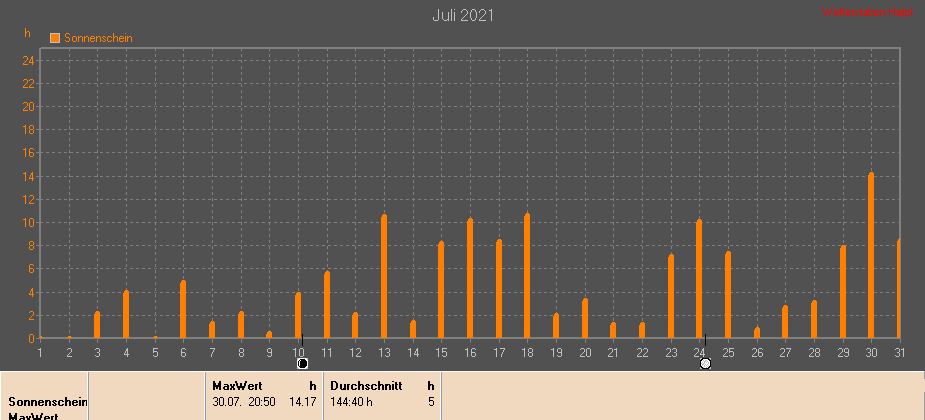Click the sunshine bar for day 13
The image size is (925, 420).
click(x=384, y=277)
